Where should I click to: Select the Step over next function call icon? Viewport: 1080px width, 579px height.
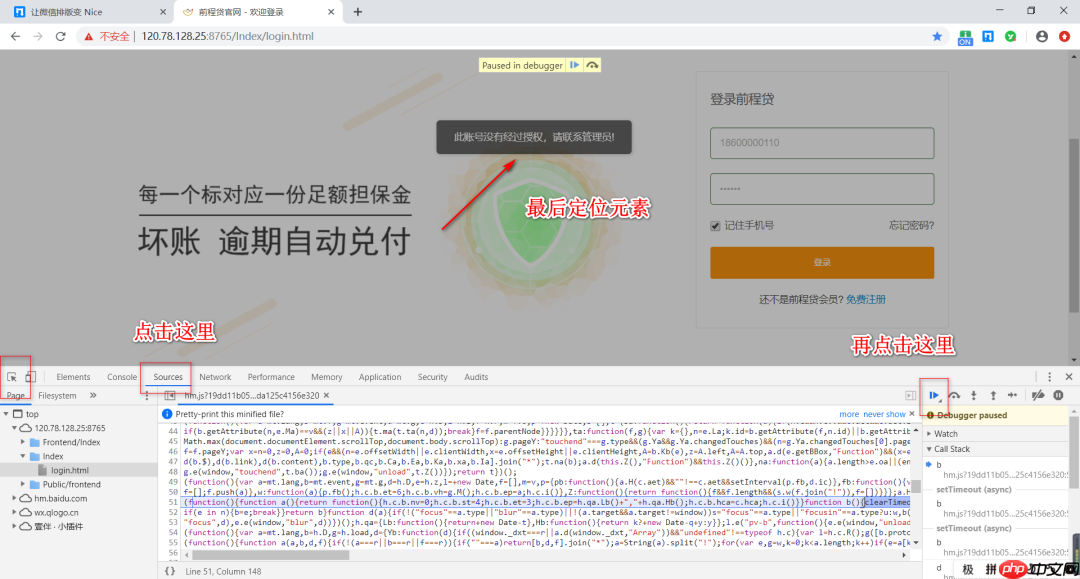[954, 395]
